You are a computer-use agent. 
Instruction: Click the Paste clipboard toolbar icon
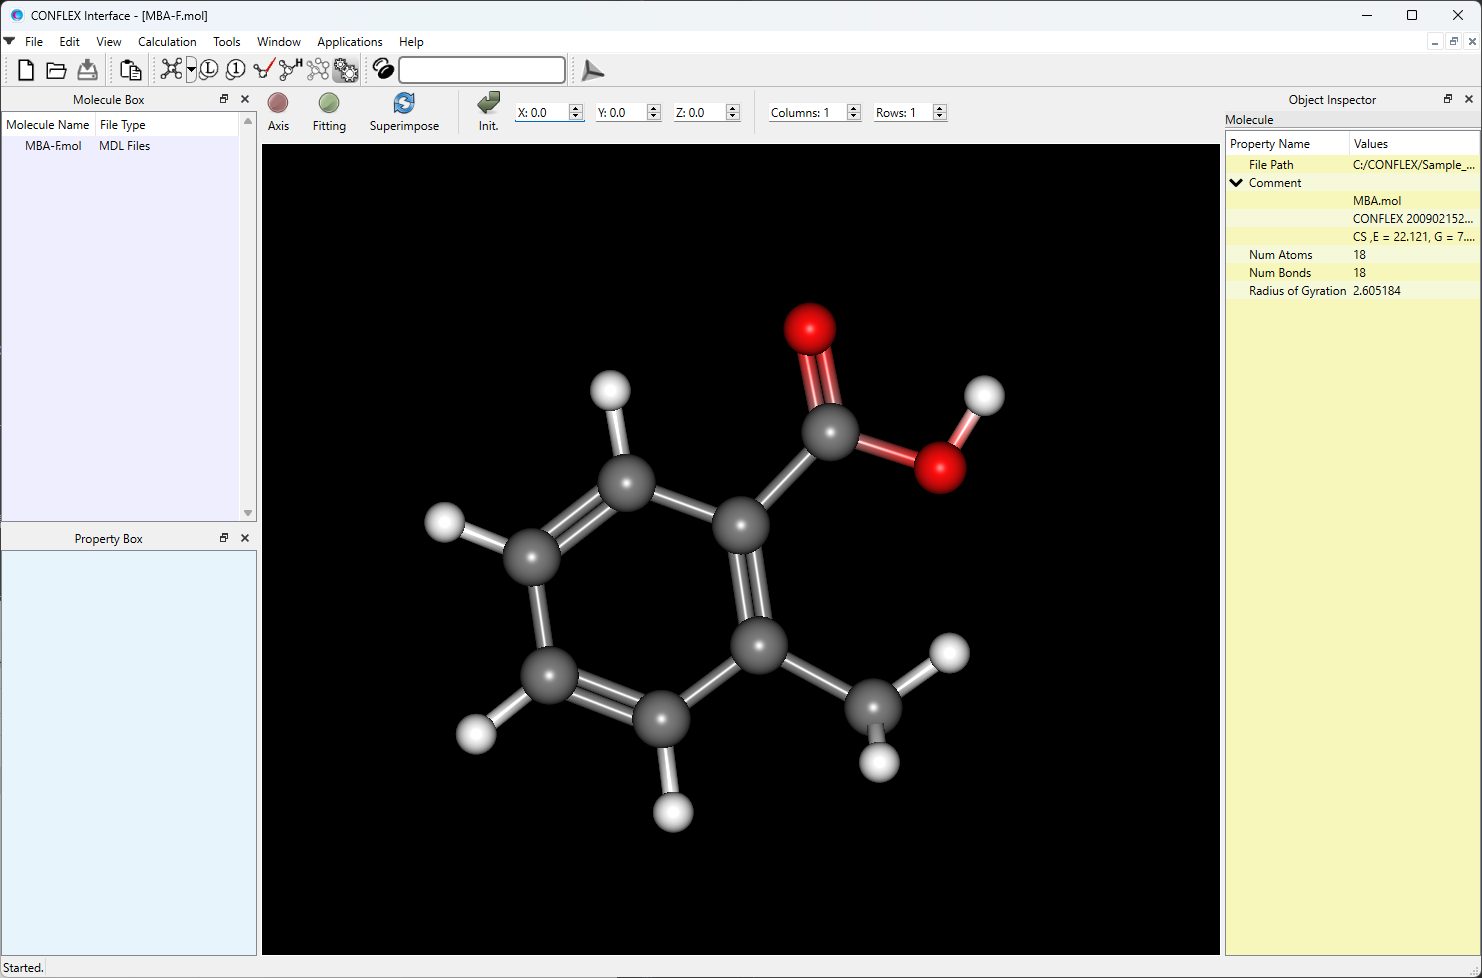(x=130, y=70)
